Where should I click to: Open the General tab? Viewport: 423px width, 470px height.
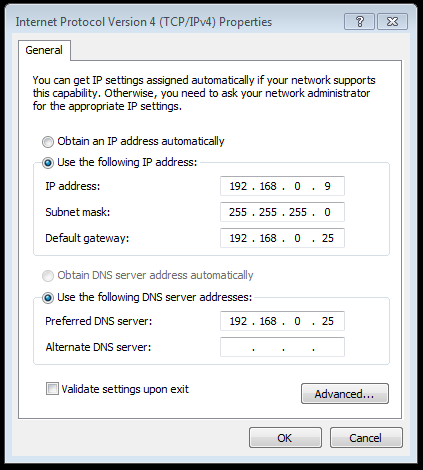point(44,50)
